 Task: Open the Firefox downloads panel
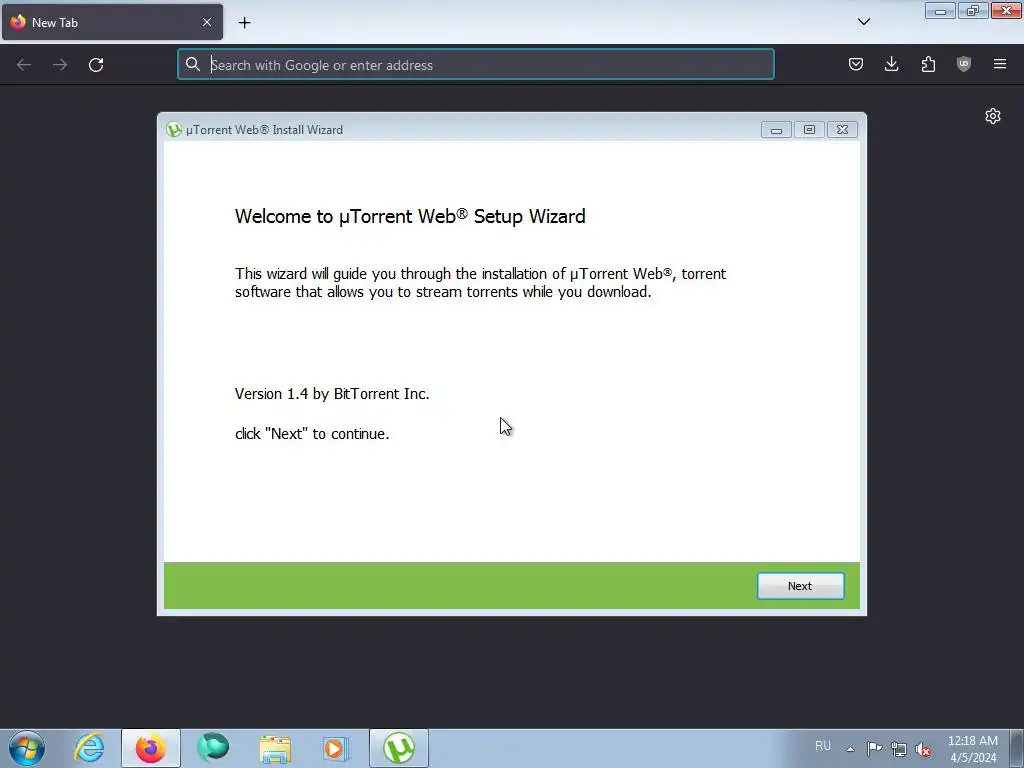(891, 64)
